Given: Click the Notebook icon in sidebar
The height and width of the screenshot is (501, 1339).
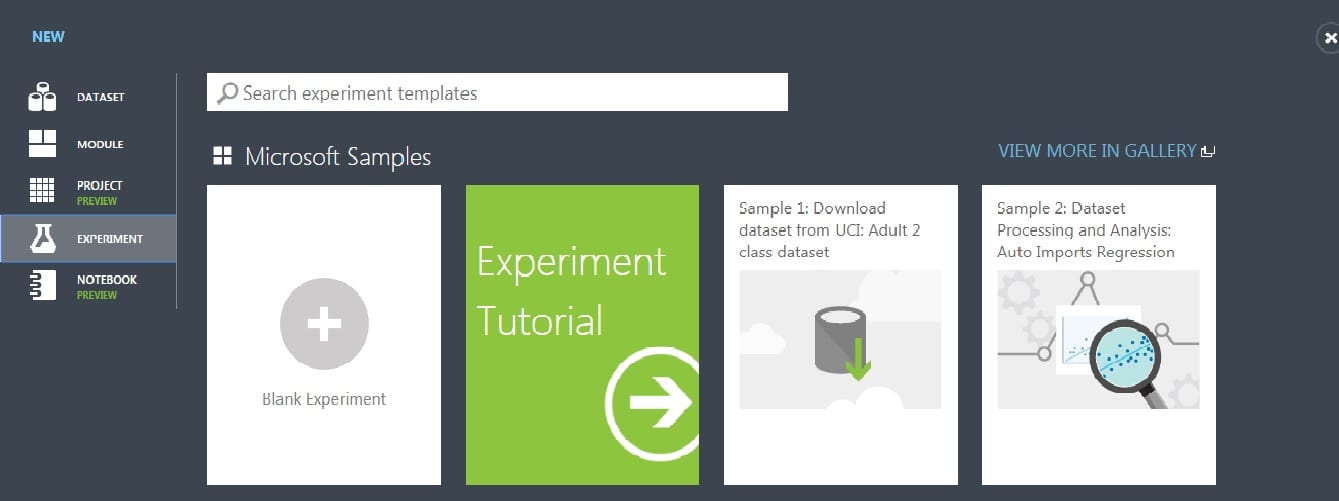Looking at the screenshot, I should tap(42, 285).
